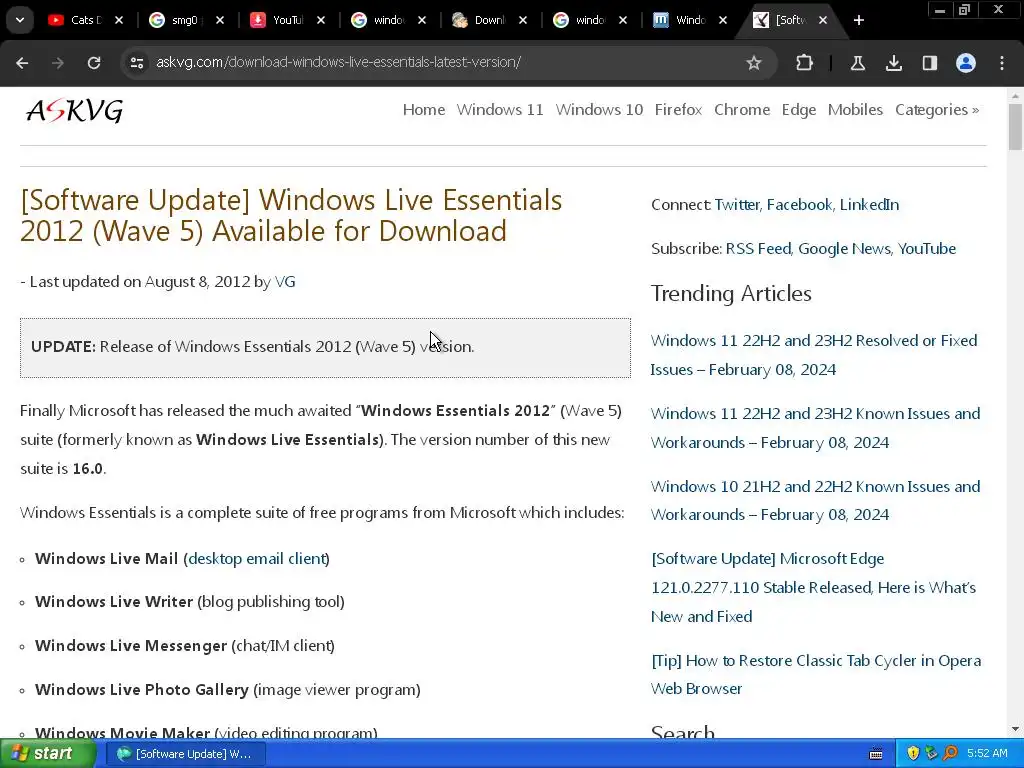Open Windows 11 Resolved or Fixed Issues article
Screen dimensions: 1024x768
(x=814, y=355)
